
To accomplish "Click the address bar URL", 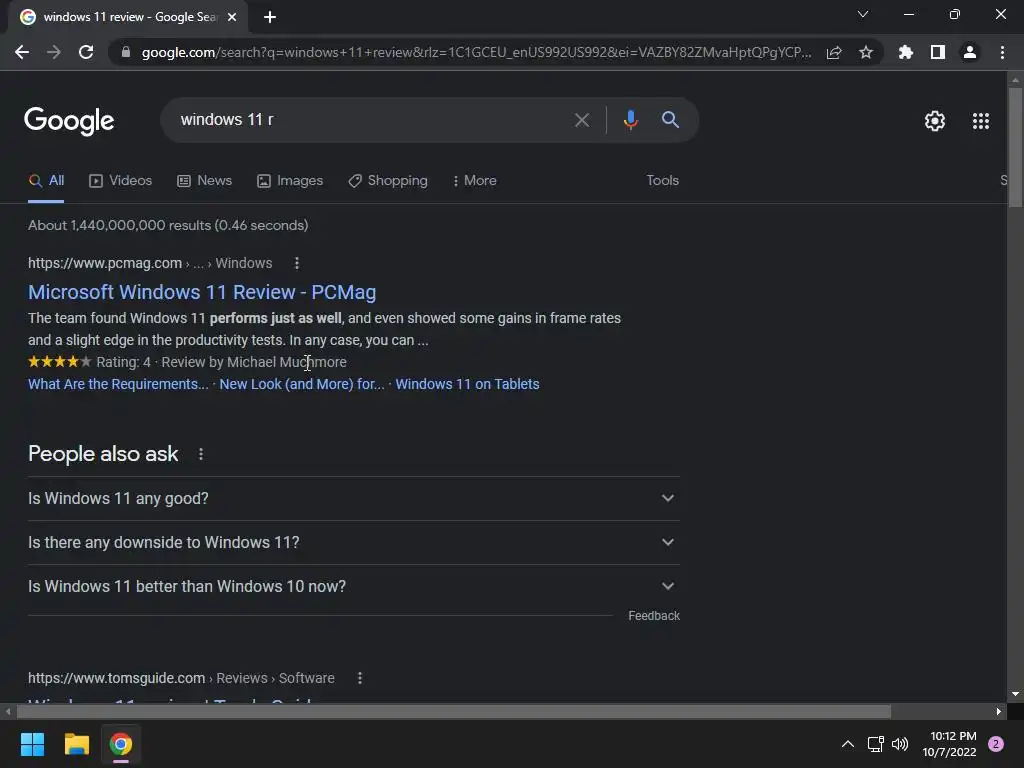I will [477, 52].
